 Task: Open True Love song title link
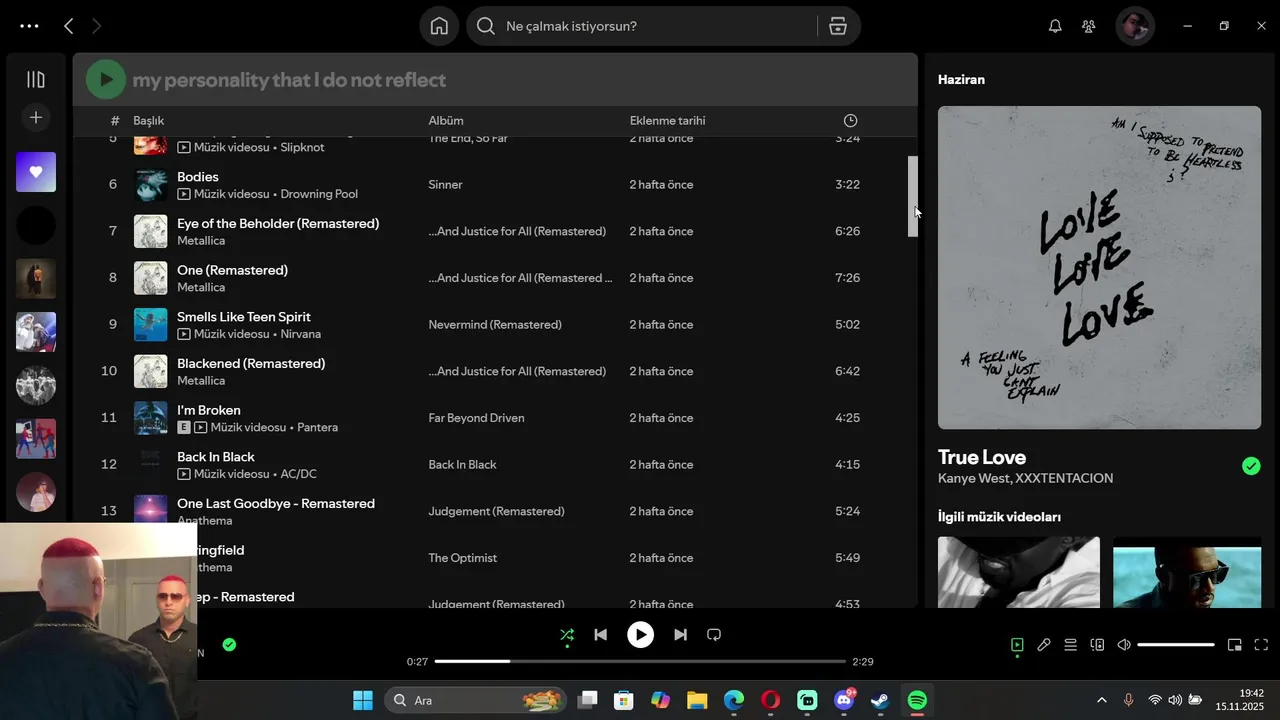982,457
